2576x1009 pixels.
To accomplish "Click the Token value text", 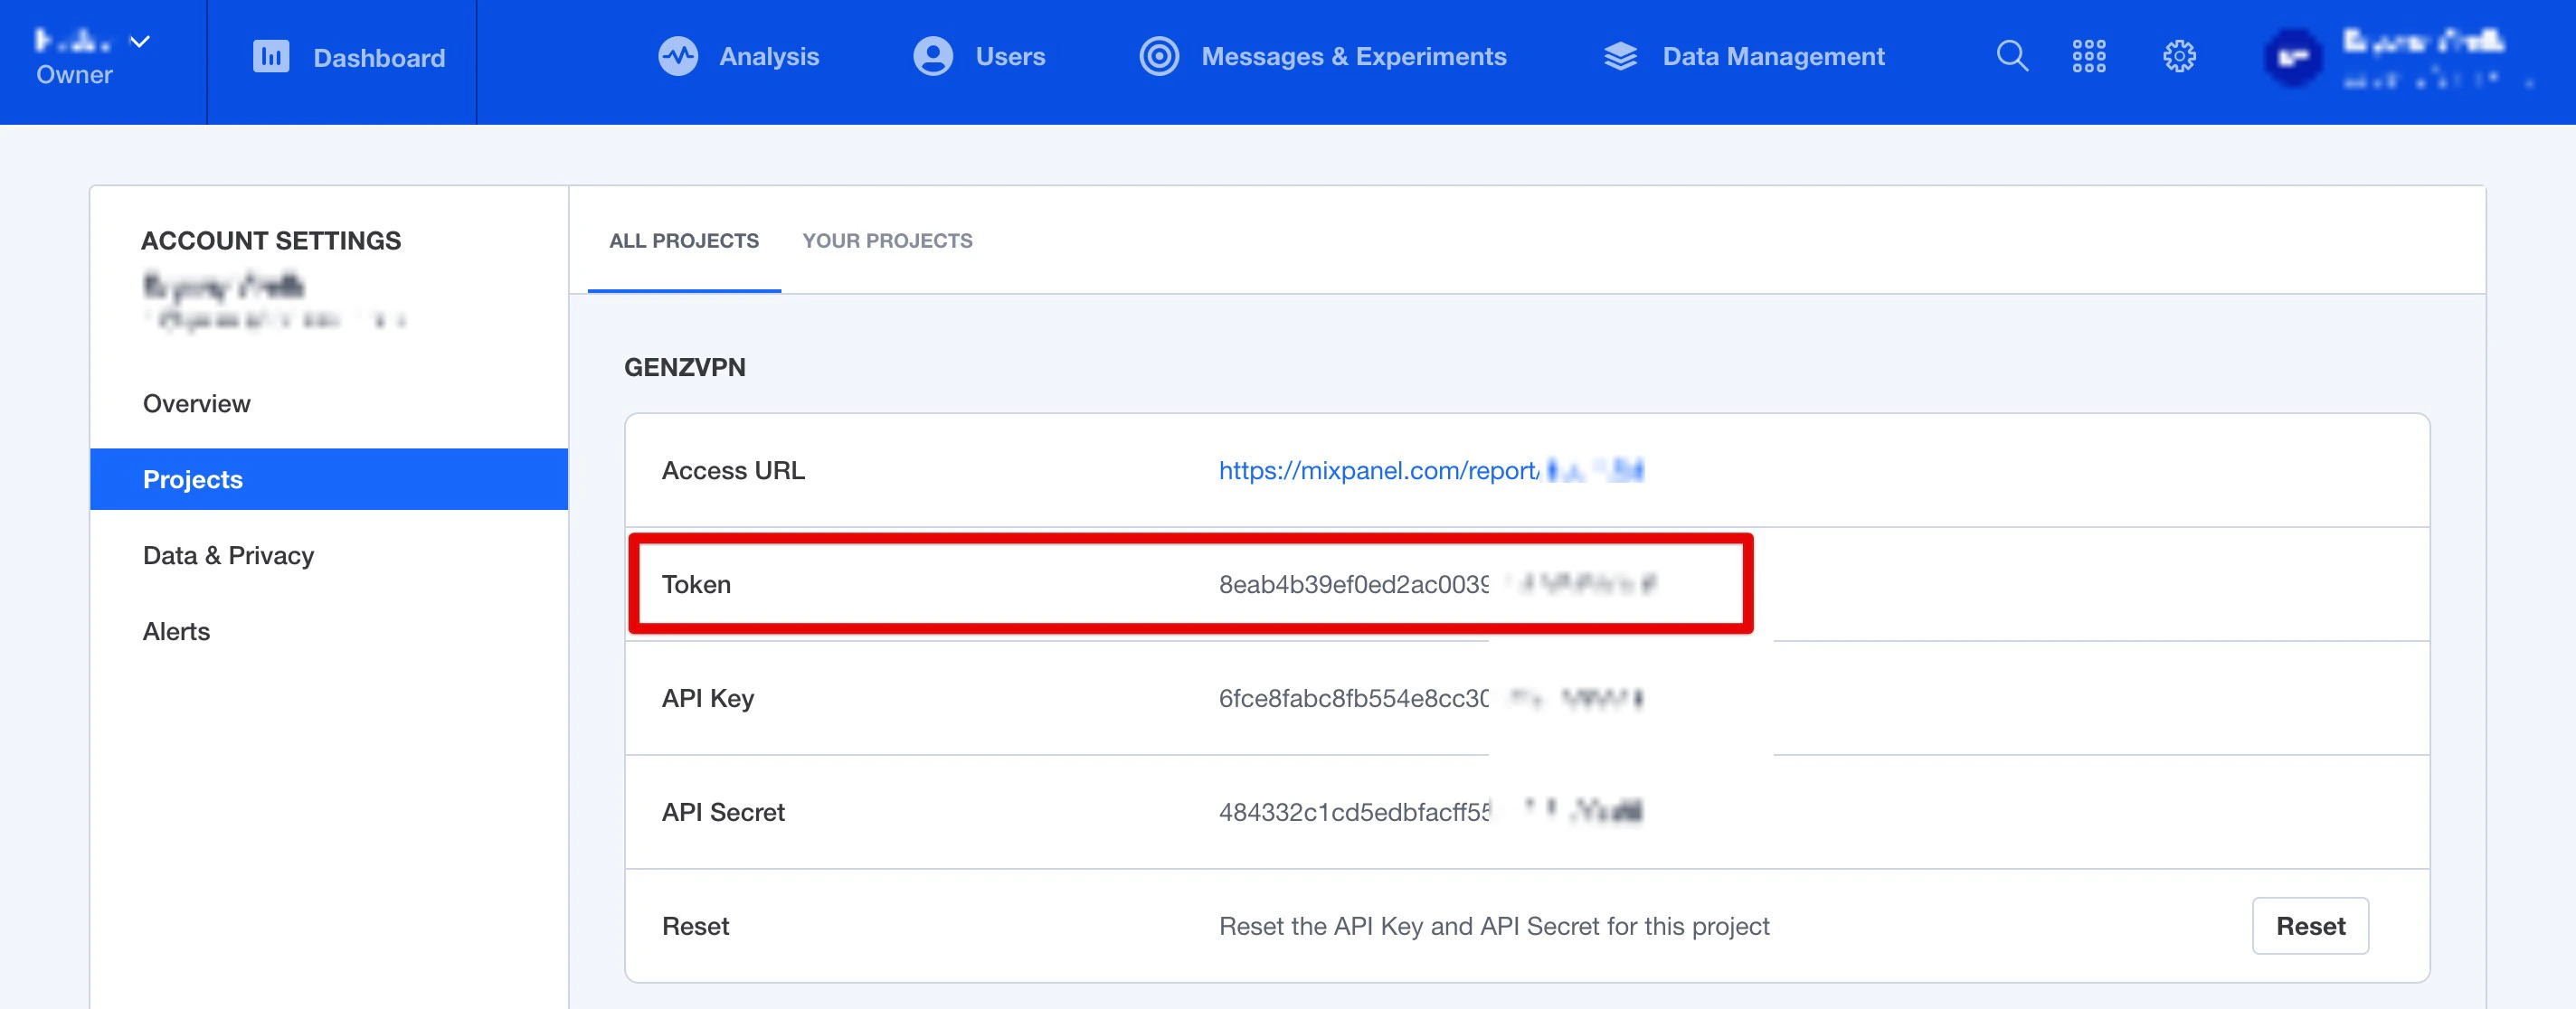I will coord(1352,585).
